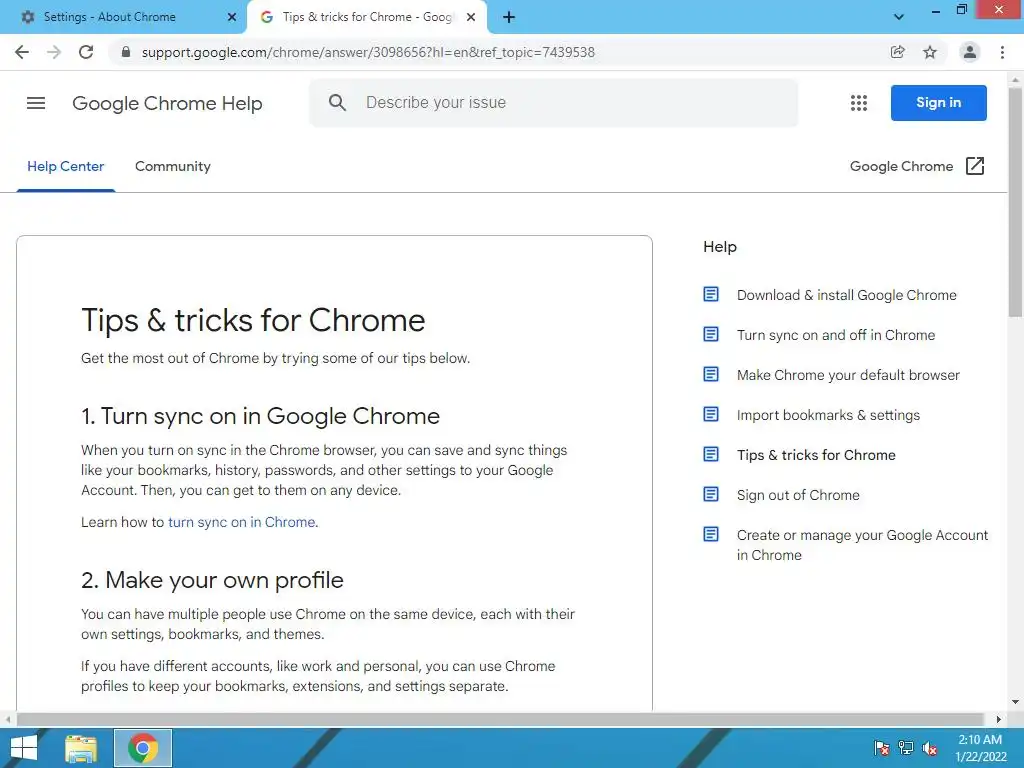Click the Sign in button
The width and height of the screenshot is (1024, 768).
click(x=938, y=103)
